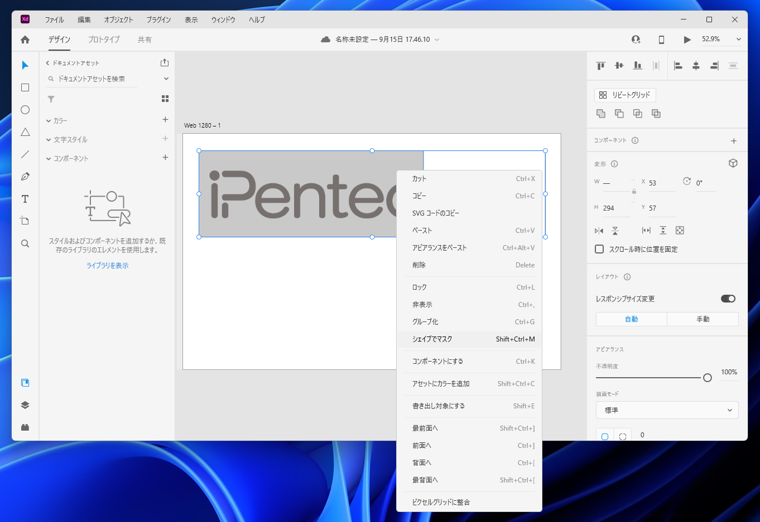
Task: Open the Plugins menu
Action: coord(158,20)
